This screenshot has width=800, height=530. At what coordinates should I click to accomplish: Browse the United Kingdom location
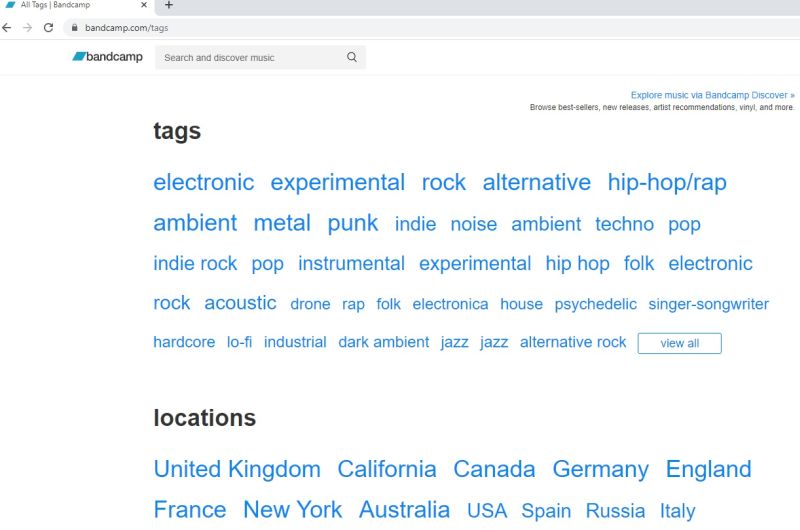(237, 469)
